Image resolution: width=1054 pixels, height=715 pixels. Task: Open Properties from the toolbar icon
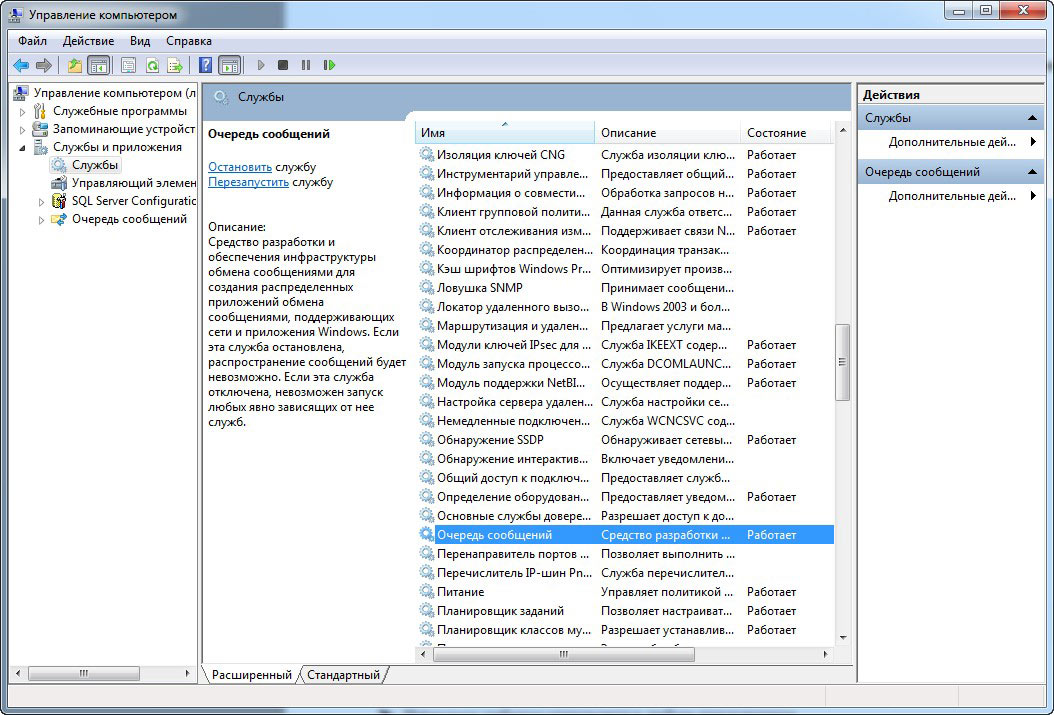[x=128, y=65]
